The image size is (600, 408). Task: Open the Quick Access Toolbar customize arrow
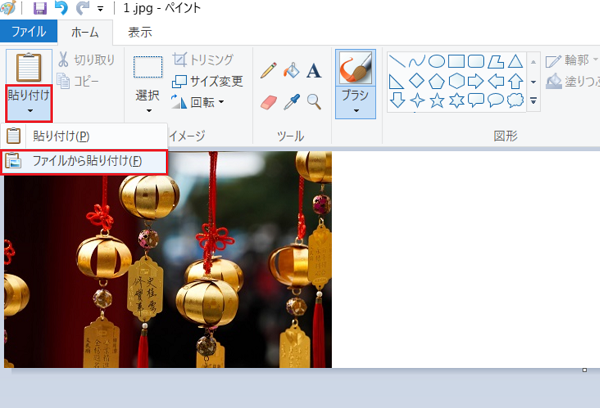tap(100, 9)
